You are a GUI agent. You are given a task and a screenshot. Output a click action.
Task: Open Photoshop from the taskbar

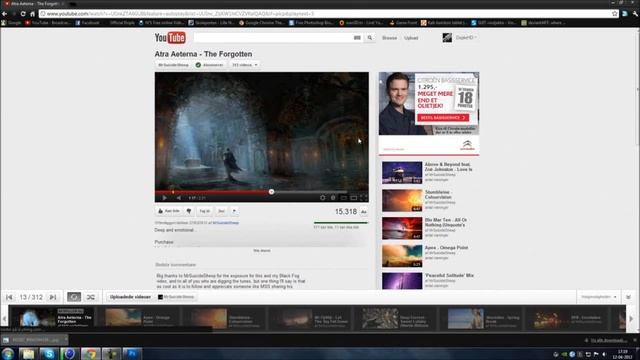coord(132,353)
